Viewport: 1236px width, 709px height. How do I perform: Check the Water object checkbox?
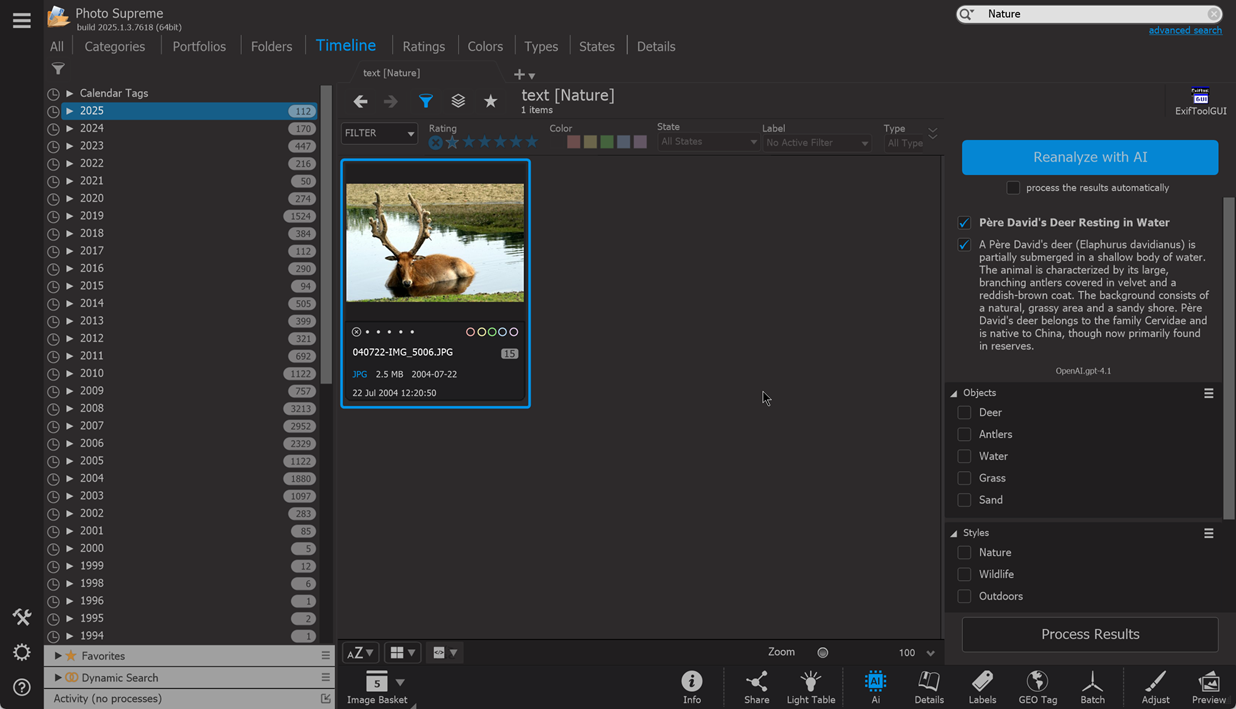point(964,456)
